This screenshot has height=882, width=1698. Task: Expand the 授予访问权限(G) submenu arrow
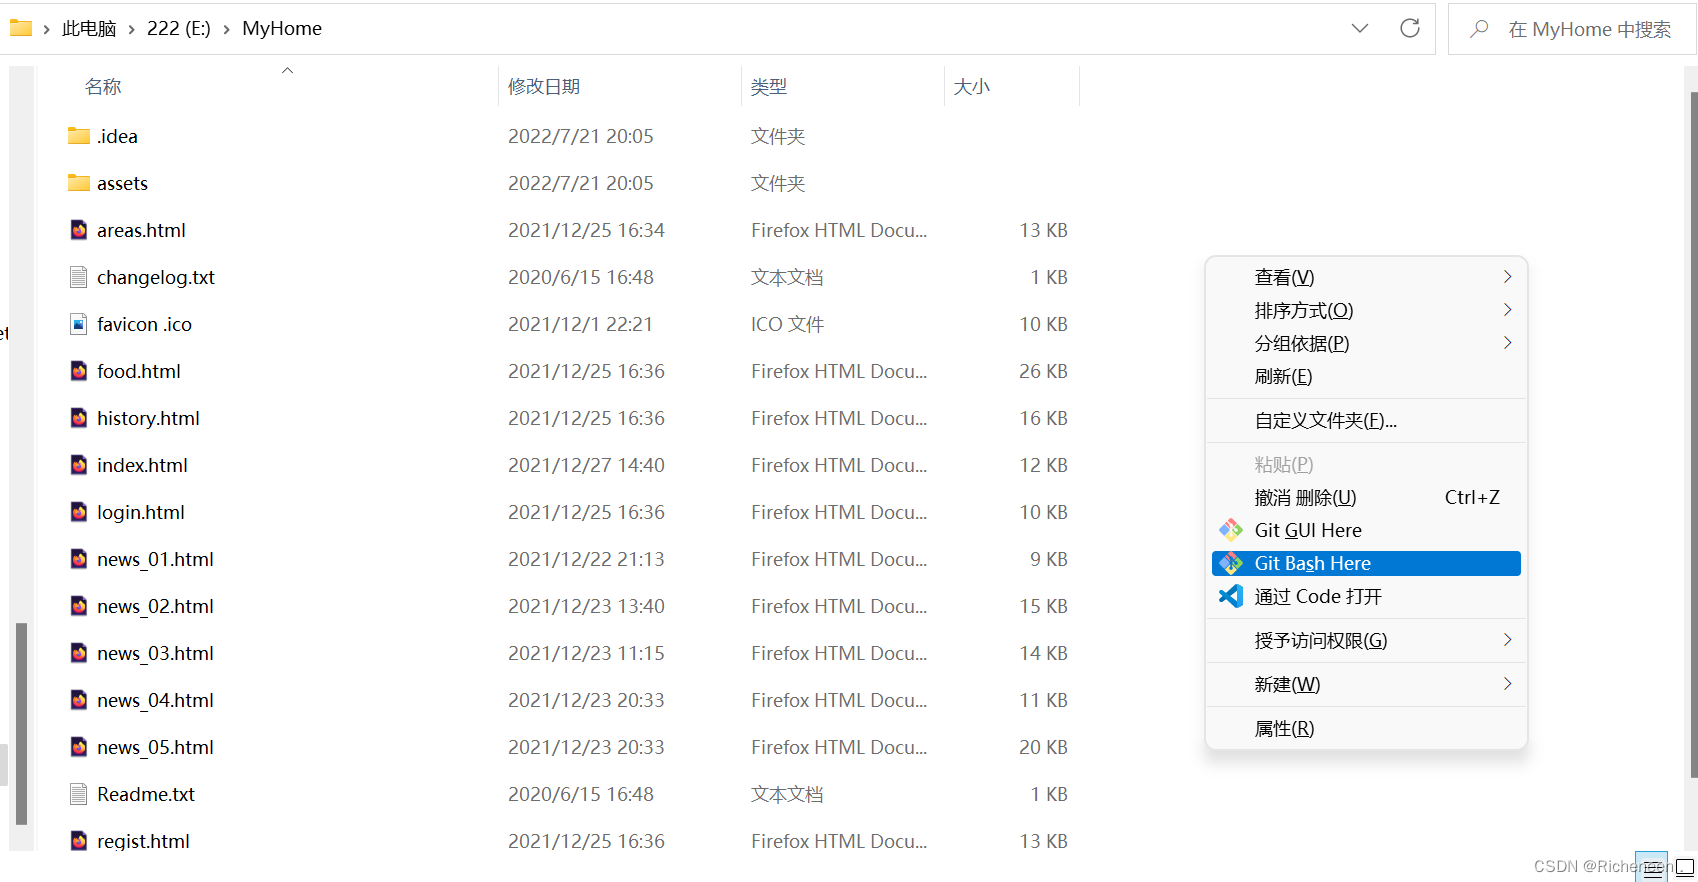[x=1507, y=640]
